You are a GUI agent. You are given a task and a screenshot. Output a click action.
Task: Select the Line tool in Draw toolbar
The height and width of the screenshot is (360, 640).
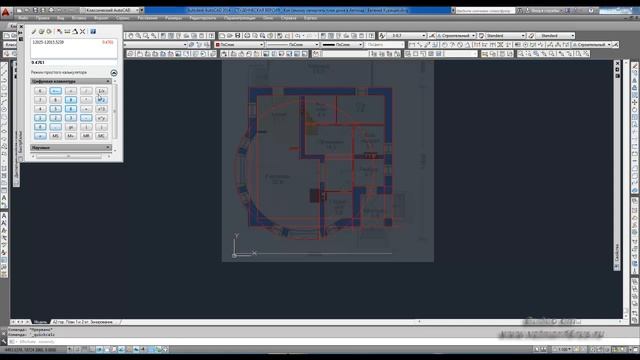(4, 65)
